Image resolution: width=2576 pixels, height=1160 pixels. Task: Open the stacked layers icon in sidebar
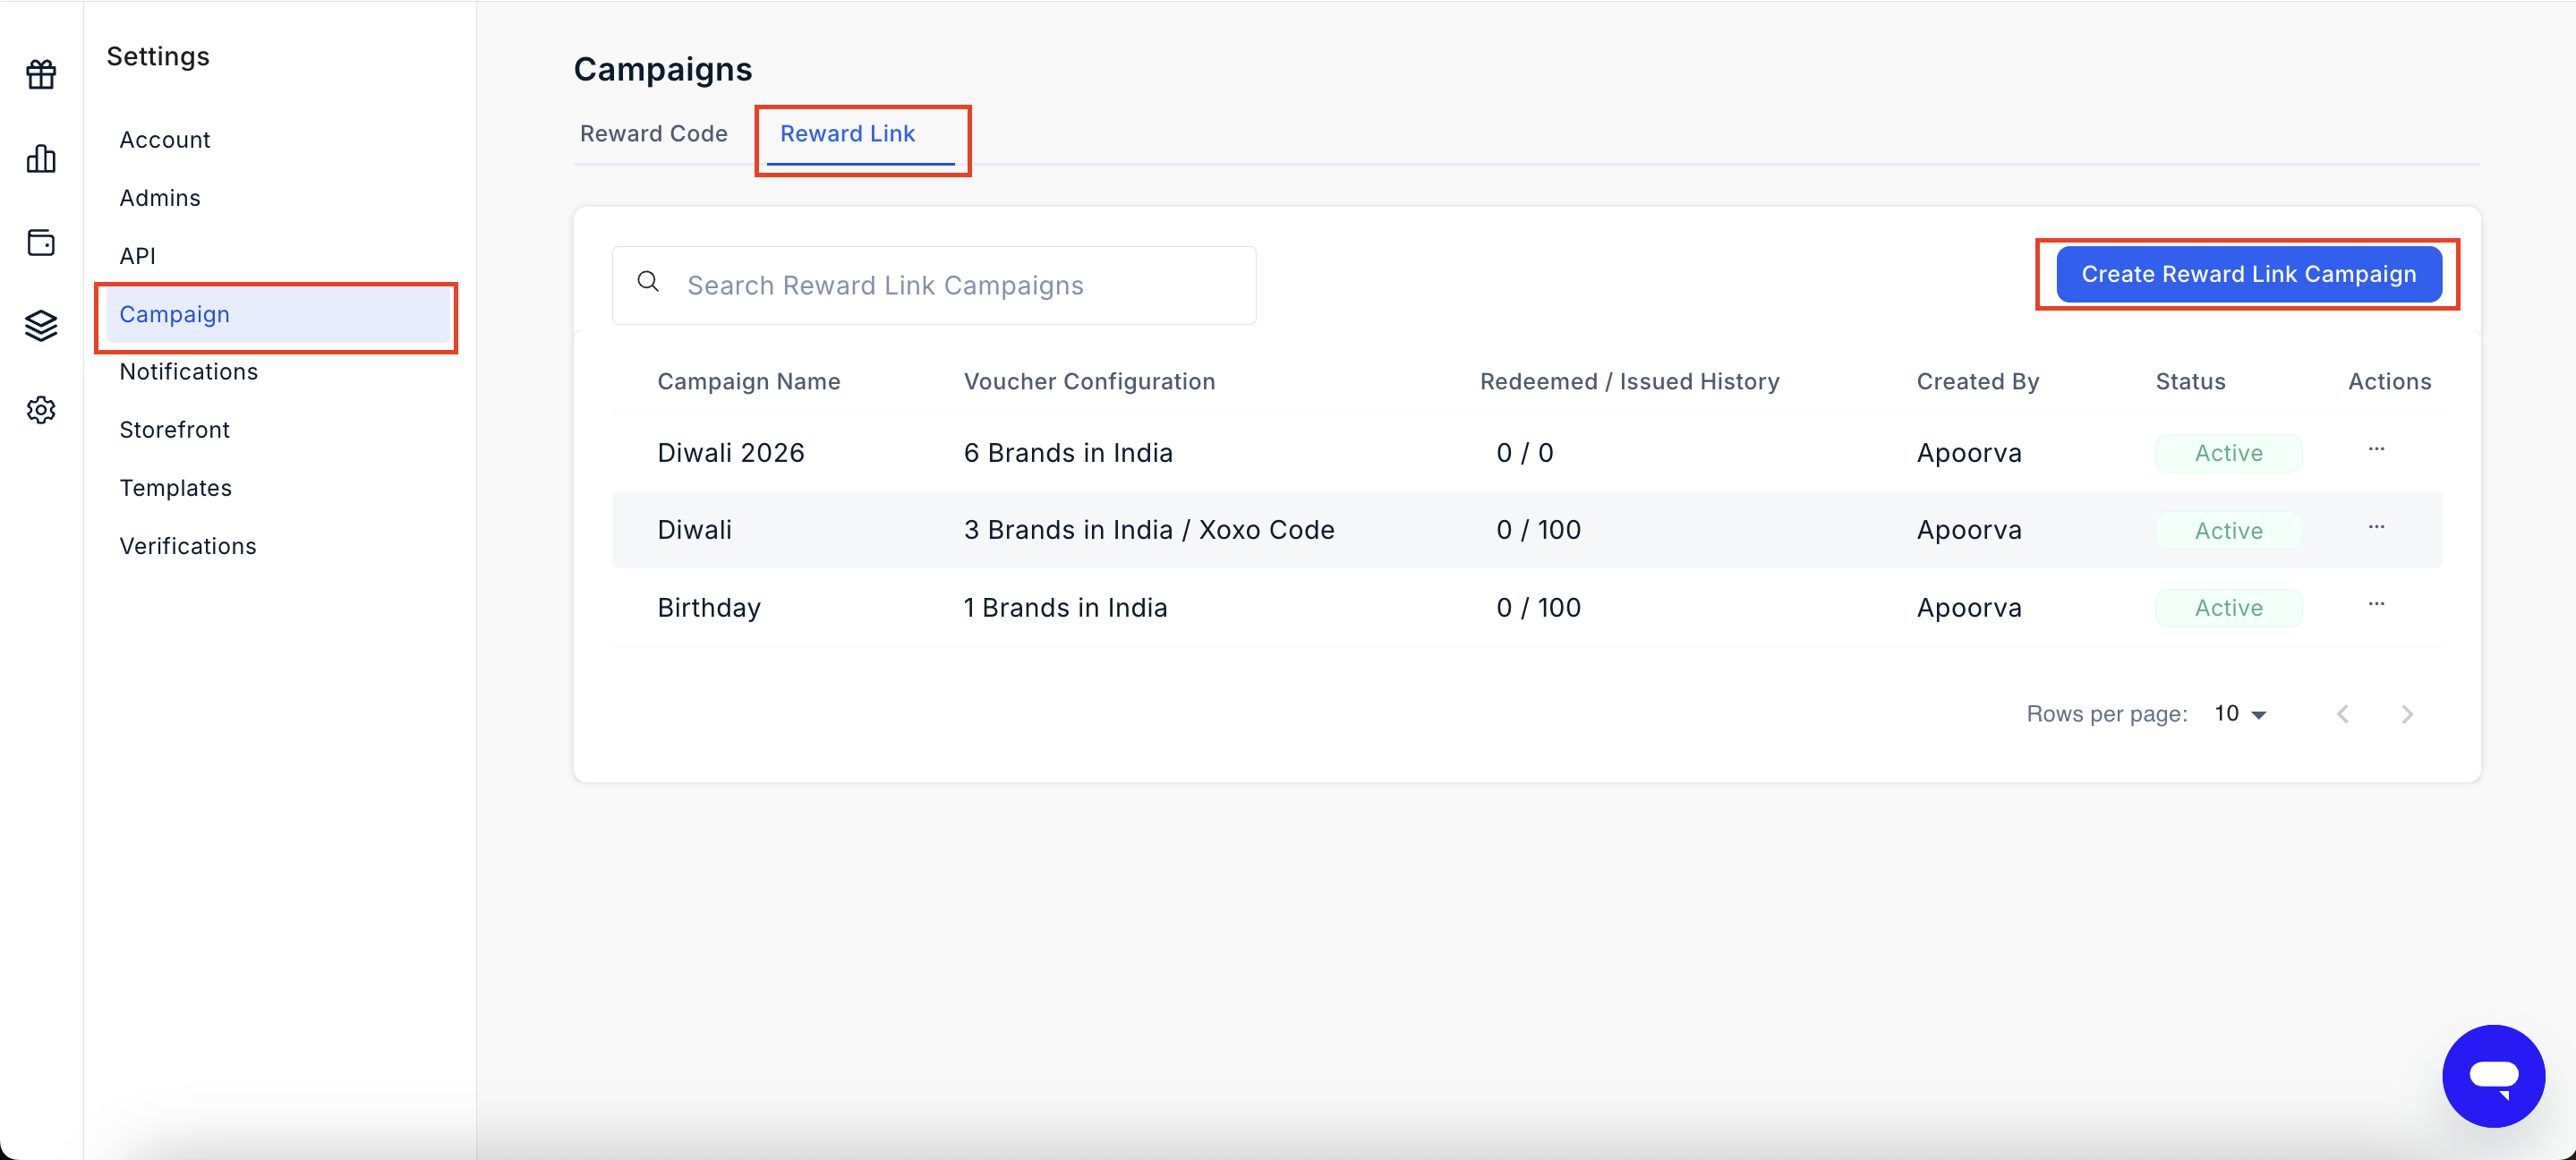(x=41, y=326)
